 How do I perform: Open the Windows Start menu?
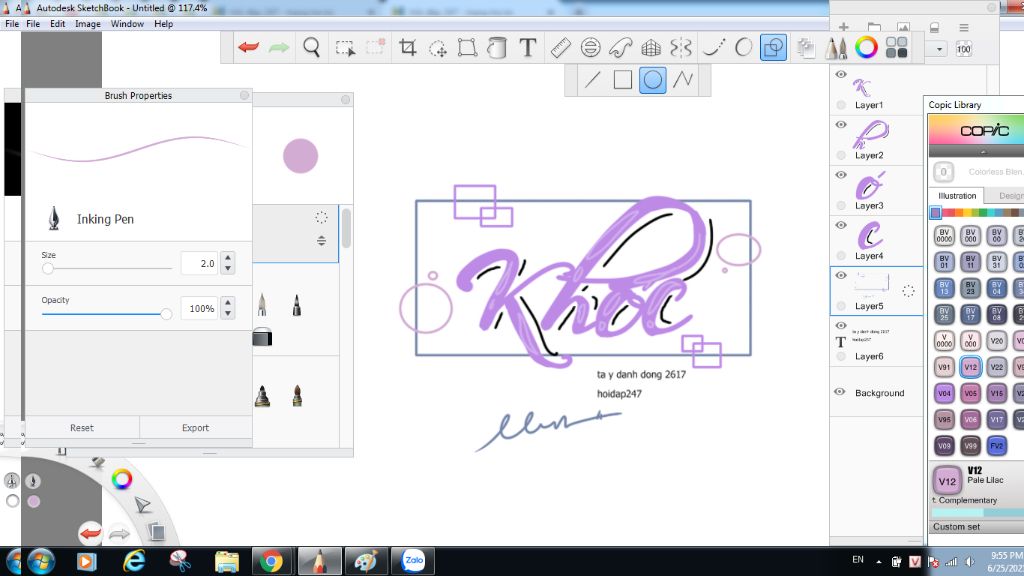point(40,561)
